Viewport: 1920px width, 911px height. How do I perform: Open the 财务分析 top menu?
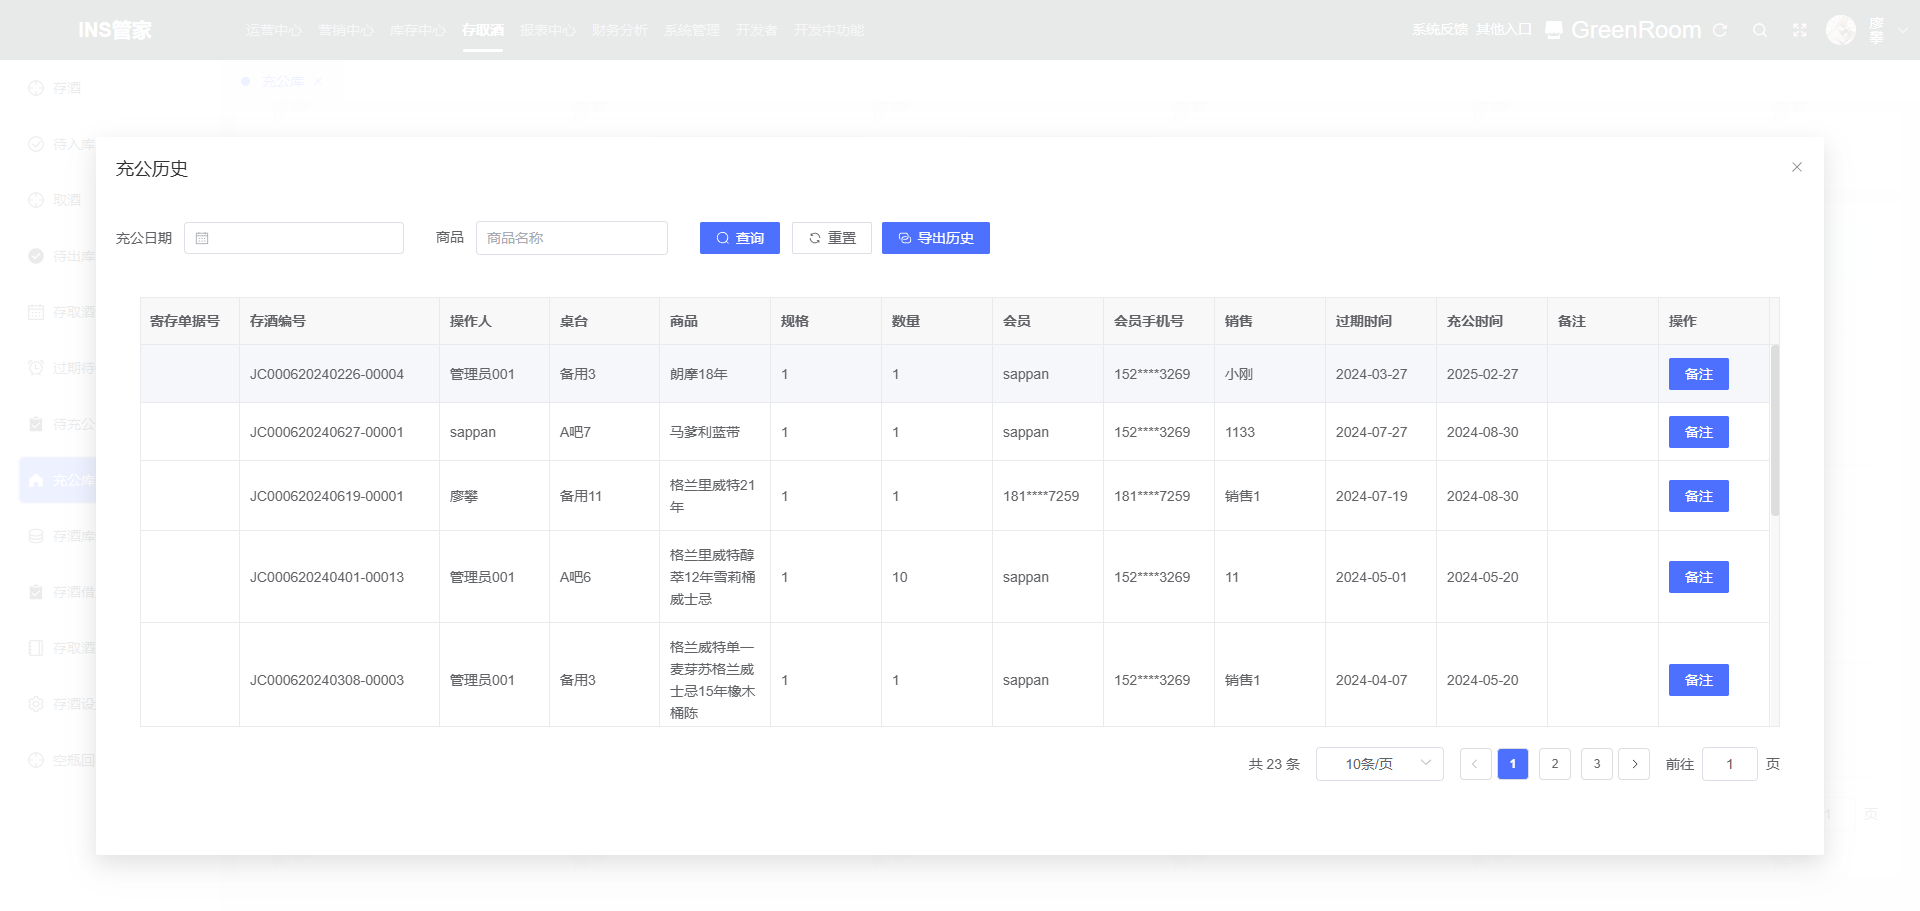click(x=620, y=30)
